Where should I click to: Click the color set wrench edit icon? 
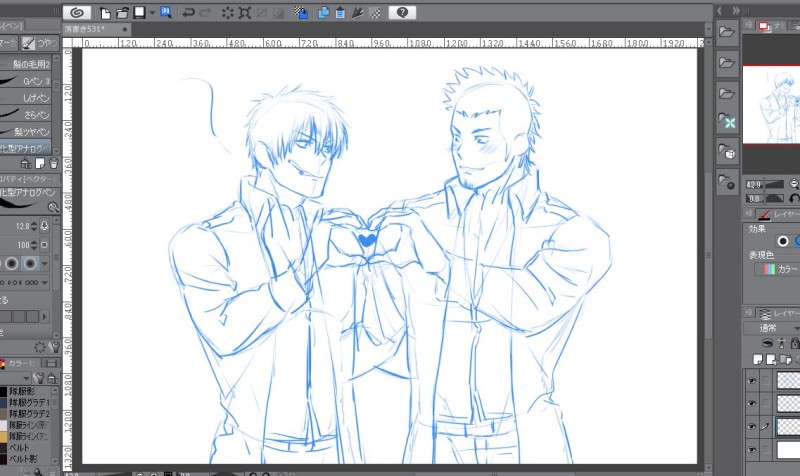click(x=38, y=378)
